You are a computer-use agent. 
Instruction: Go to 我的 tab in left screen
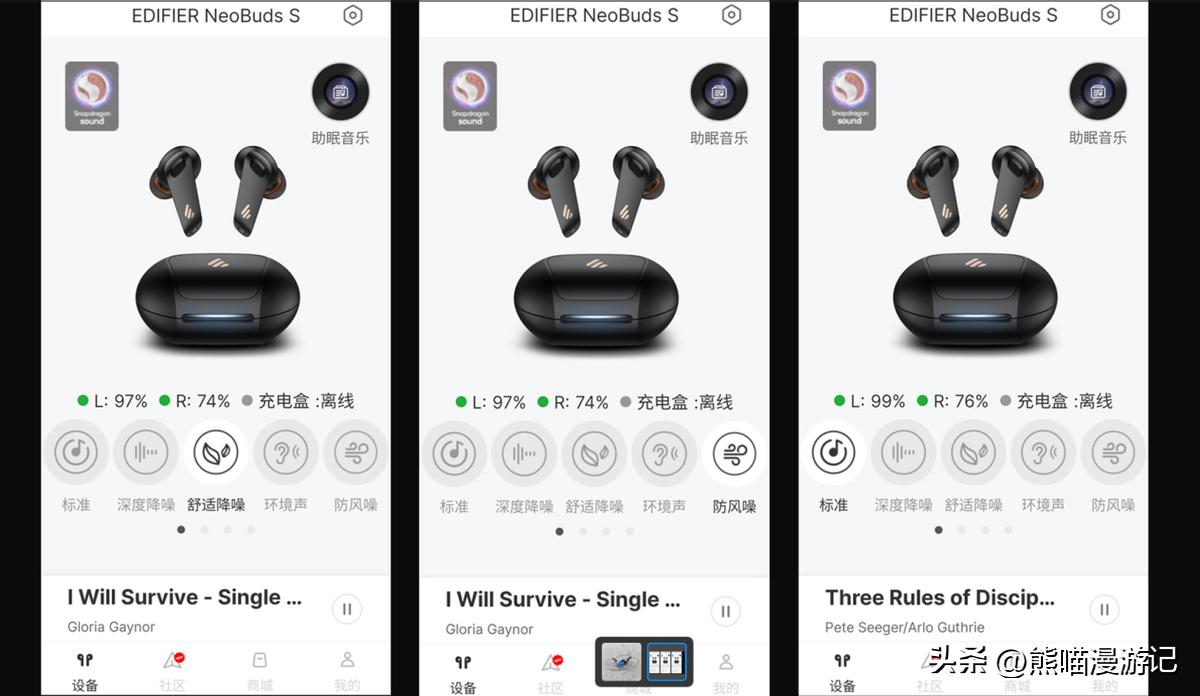click(x=347, y=671)
